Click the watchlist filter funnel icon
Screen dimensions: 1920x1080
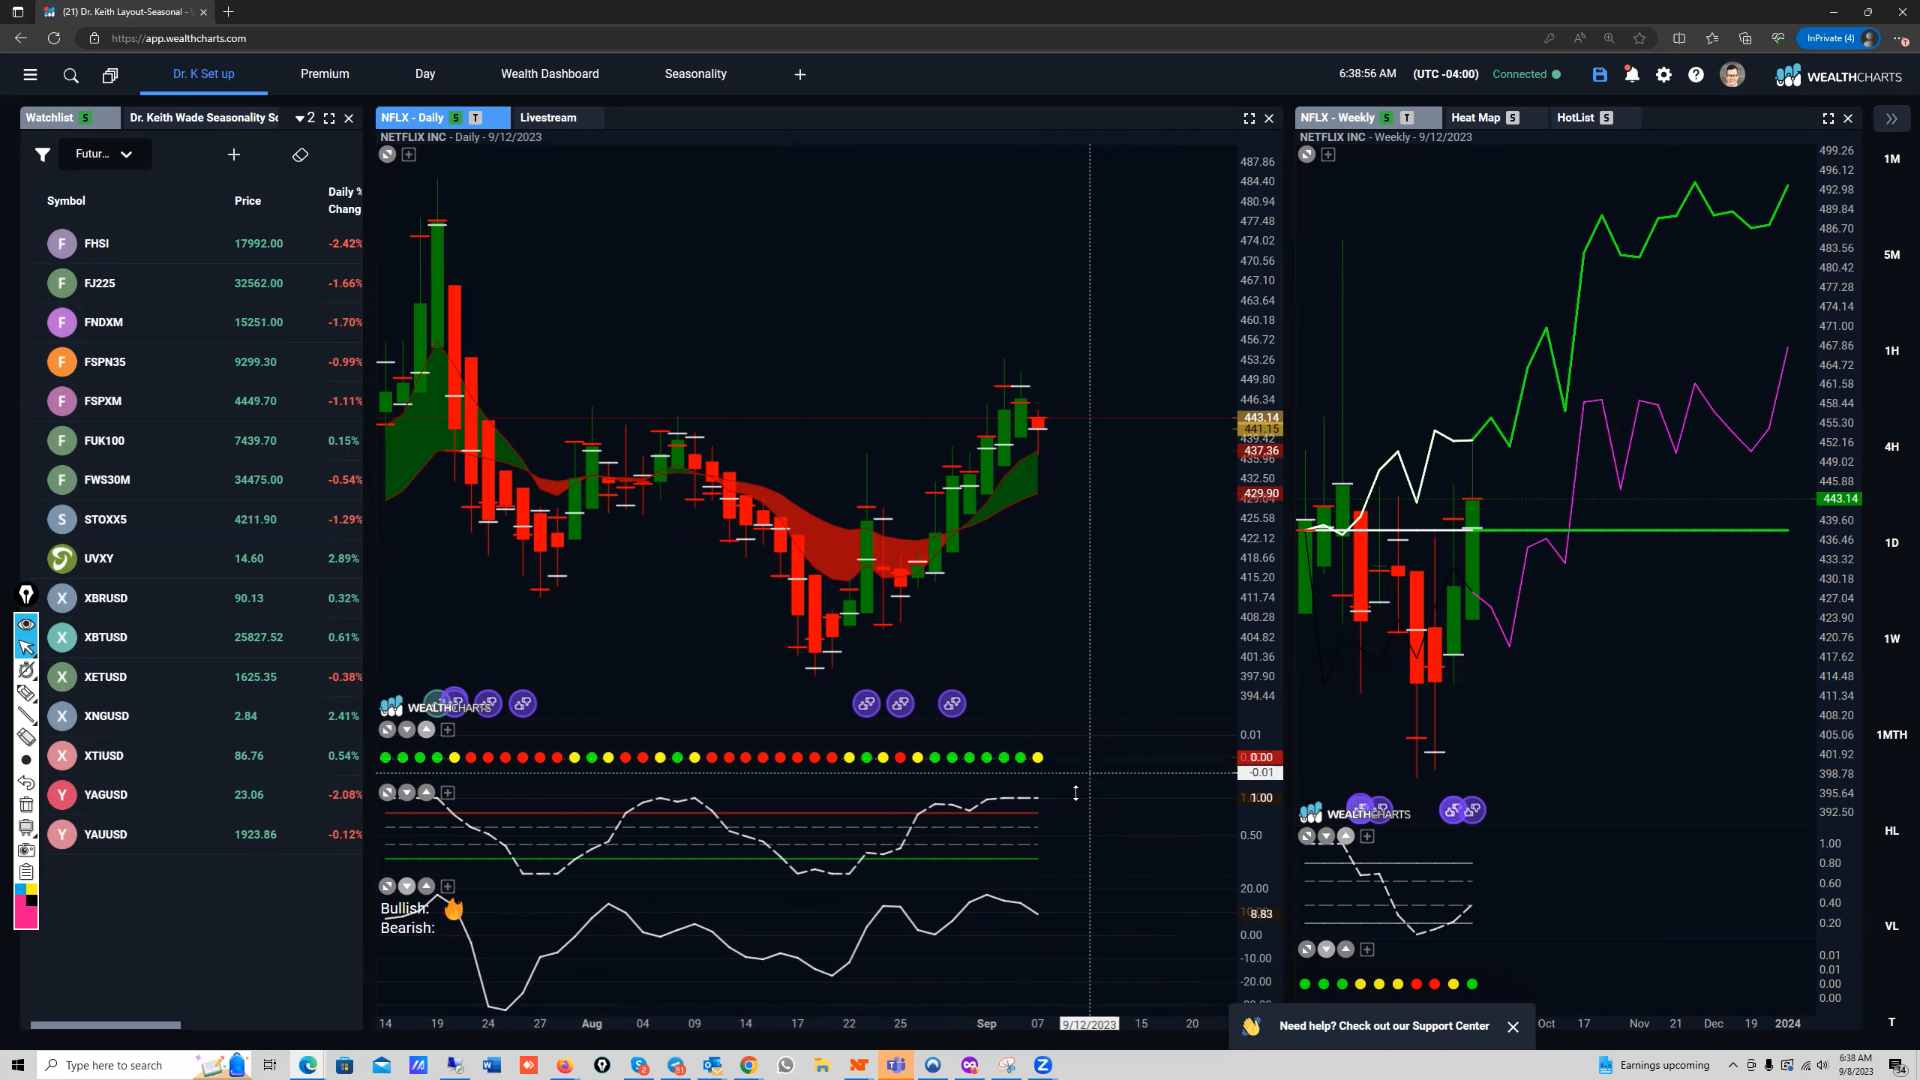click(x=42, y=154)
